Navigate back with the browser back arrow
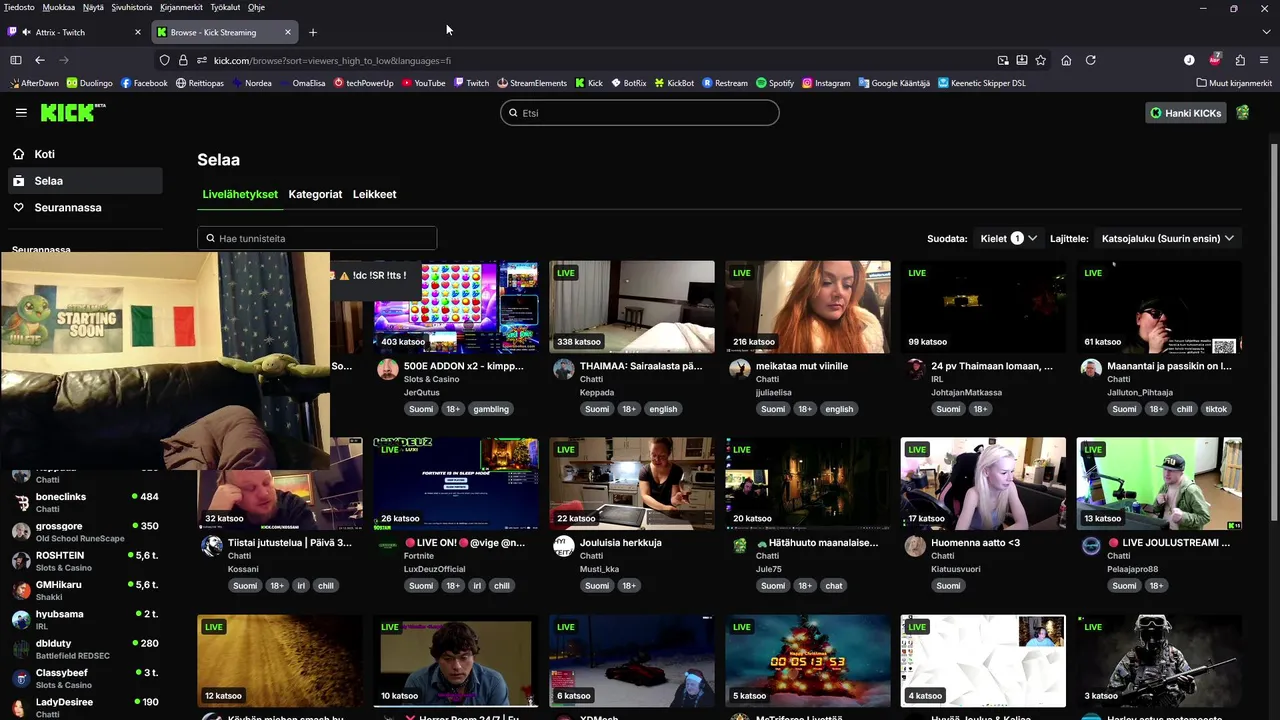This screenshot has width=1280, height=720. point(40,60)
